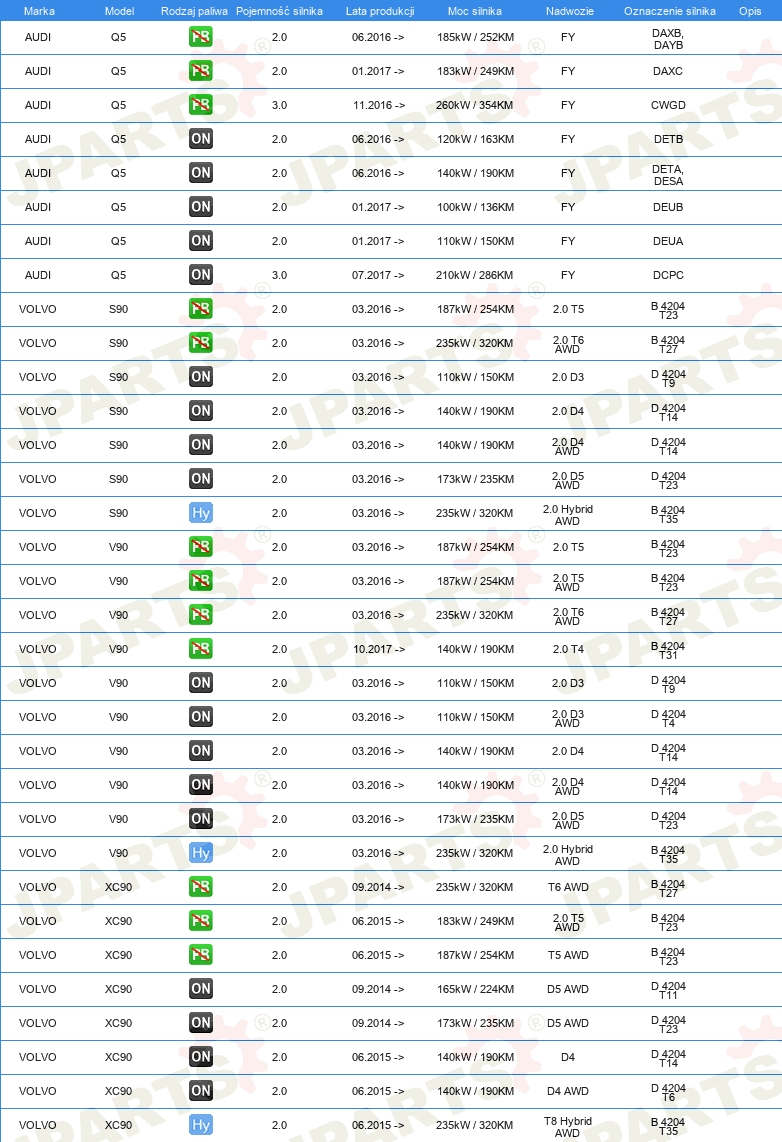Click the petrol icon in the Volvo XC90 T6 AWD row

coord(201,886)
